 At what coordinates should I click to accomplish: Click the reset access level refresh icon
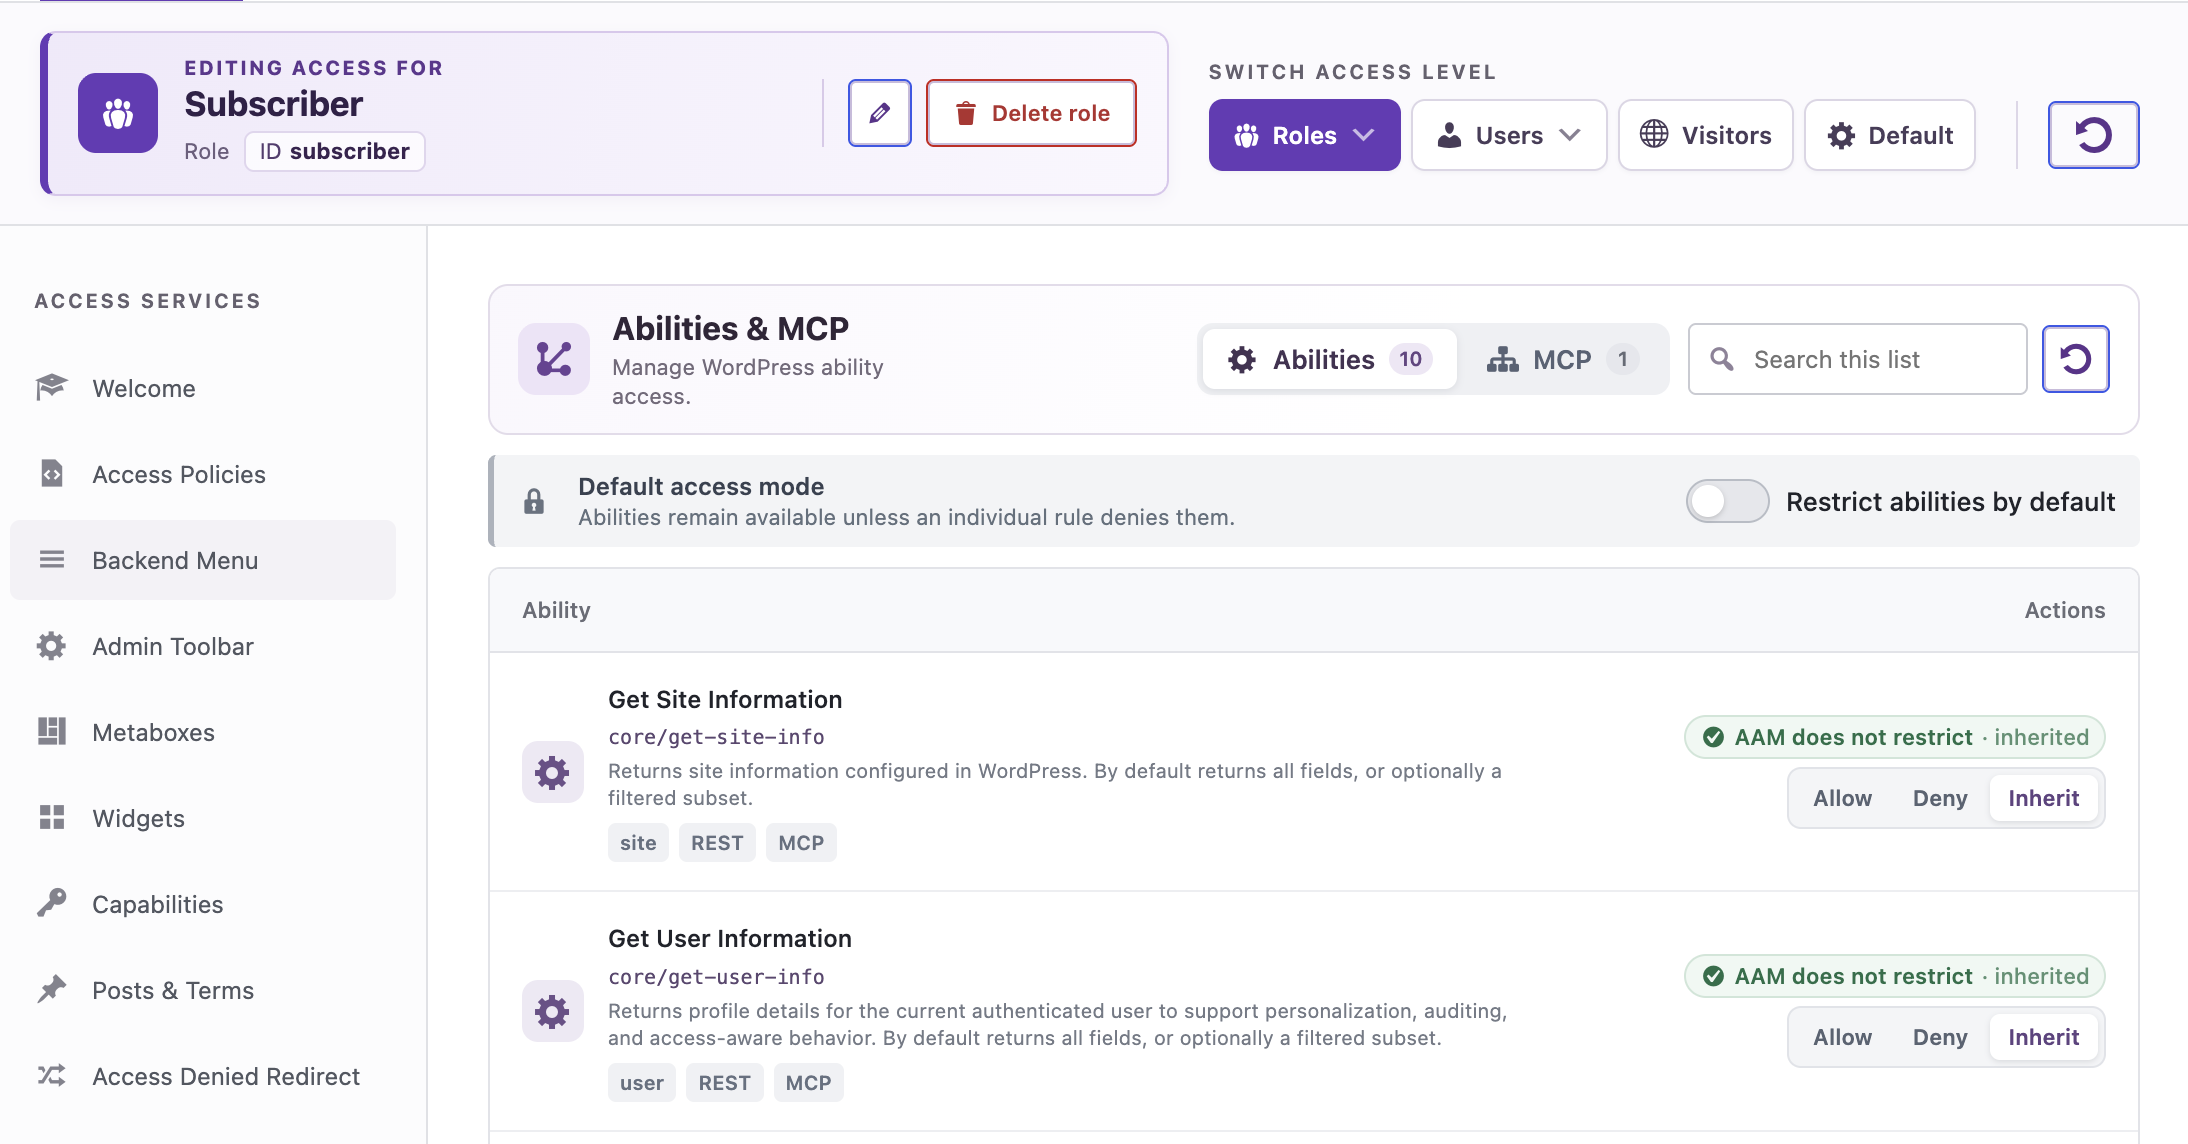[2093, 135]
